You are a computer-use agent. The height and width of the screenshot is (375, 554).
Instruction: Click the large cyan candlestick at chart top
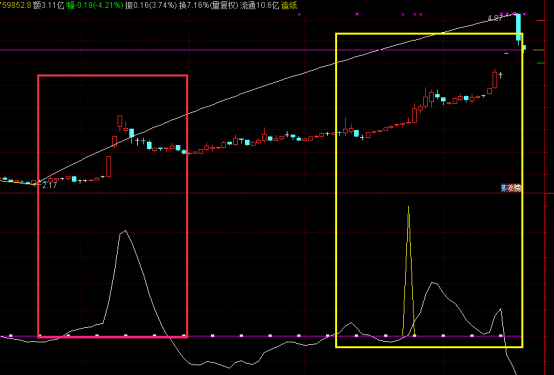(518, 27)
